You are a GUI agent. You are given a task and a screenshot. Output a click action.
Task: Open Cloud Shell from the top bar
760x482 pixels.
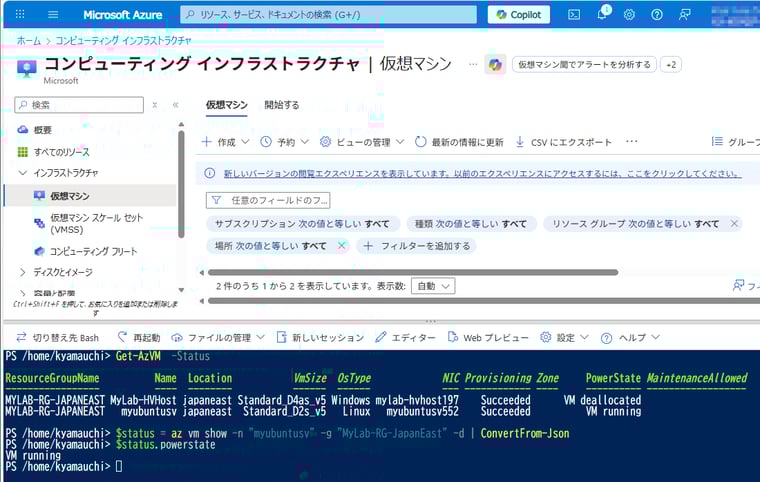coord(574,15)
